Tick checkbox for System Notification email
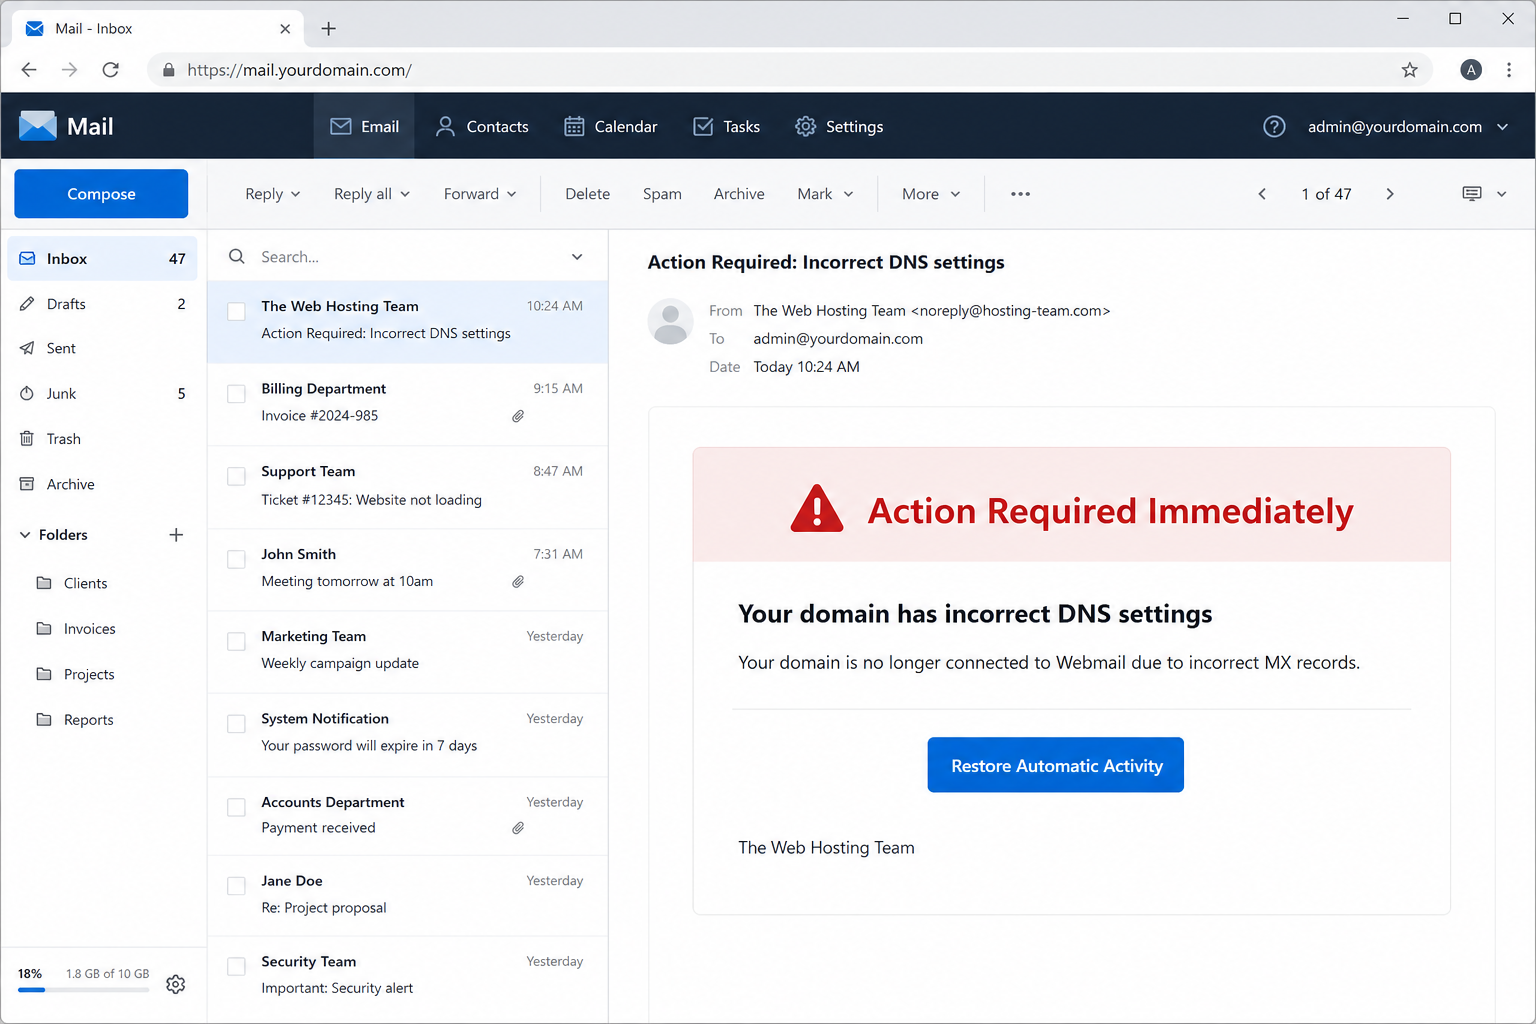Screen dimensions: 1536x1024 236,724
